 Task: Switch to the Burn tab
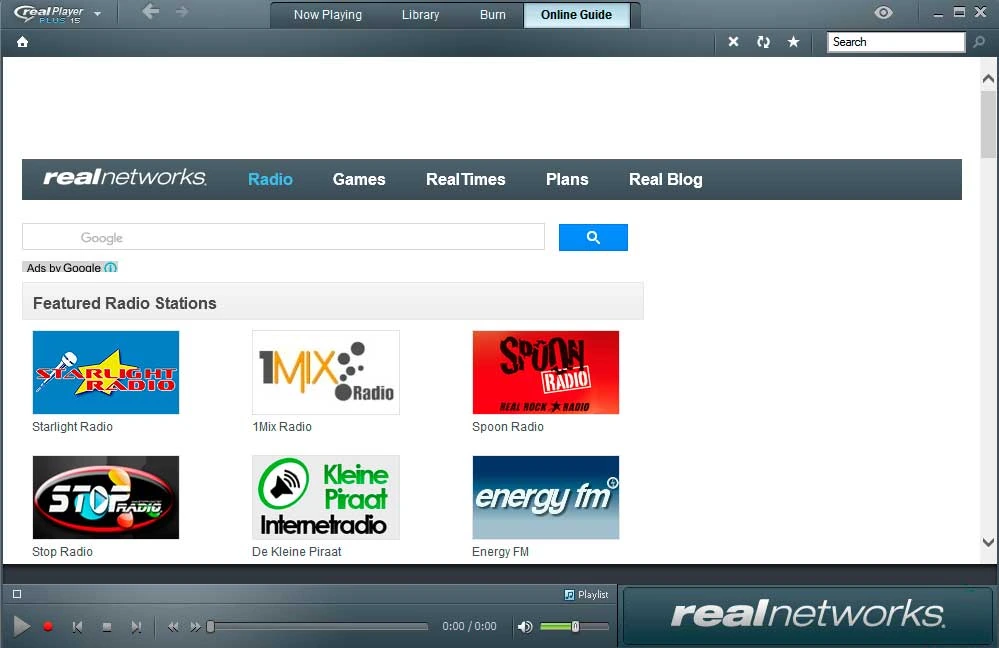click(492, 15)
